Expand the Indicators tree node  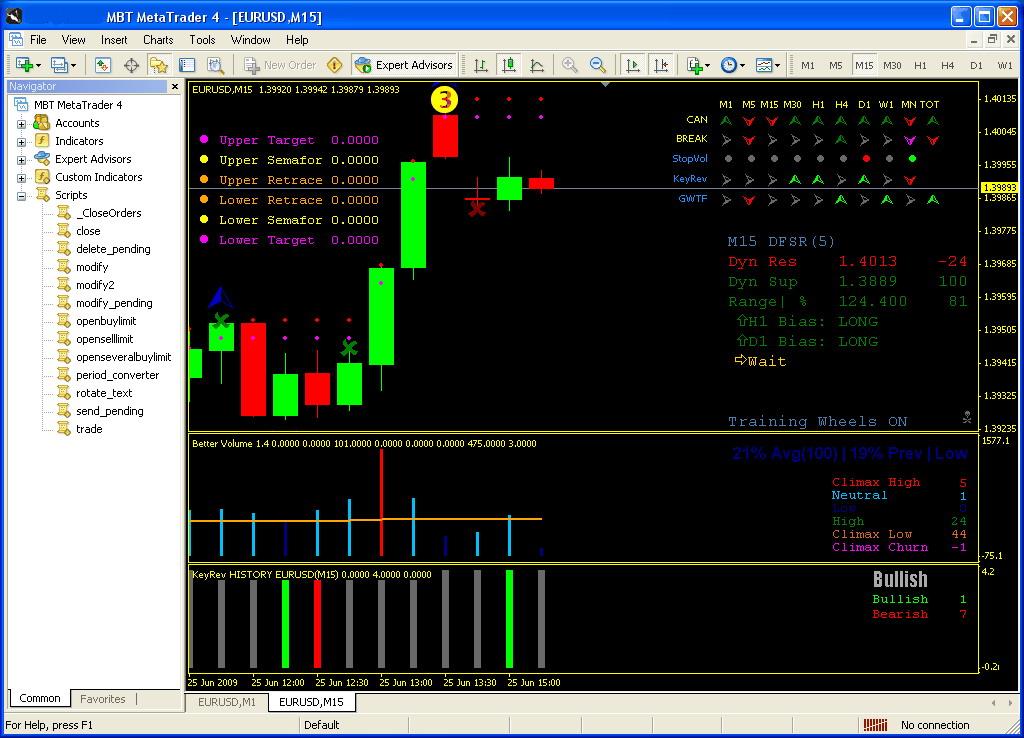pos(22,142)
